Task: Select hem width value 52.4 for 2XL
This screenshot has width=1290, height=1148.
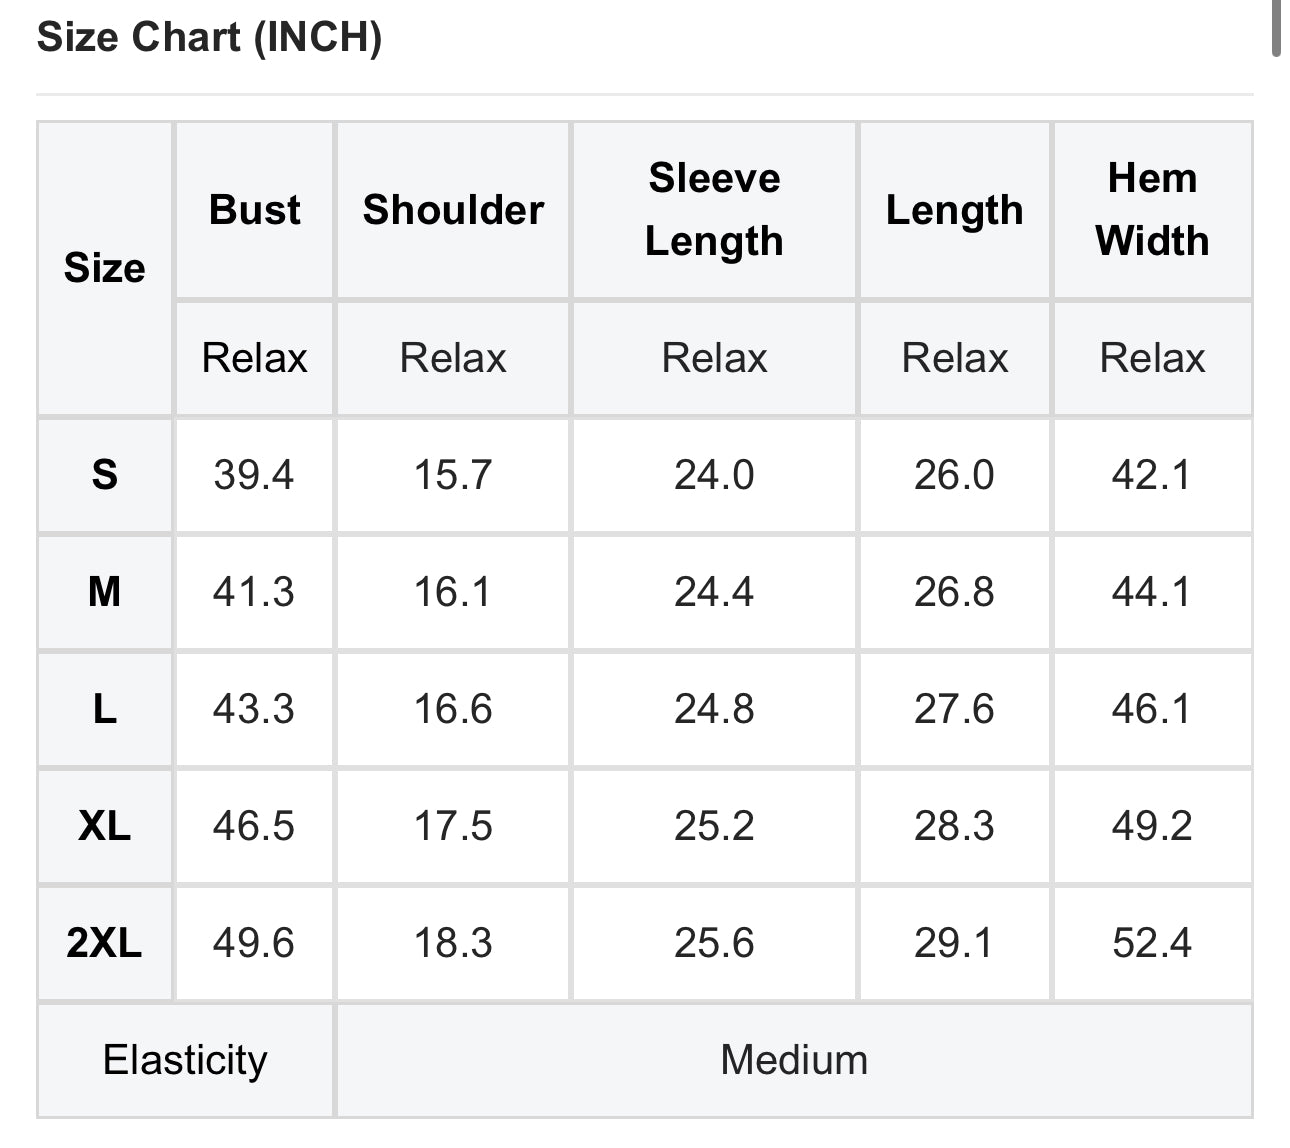Action: [x=1152, y=943]
